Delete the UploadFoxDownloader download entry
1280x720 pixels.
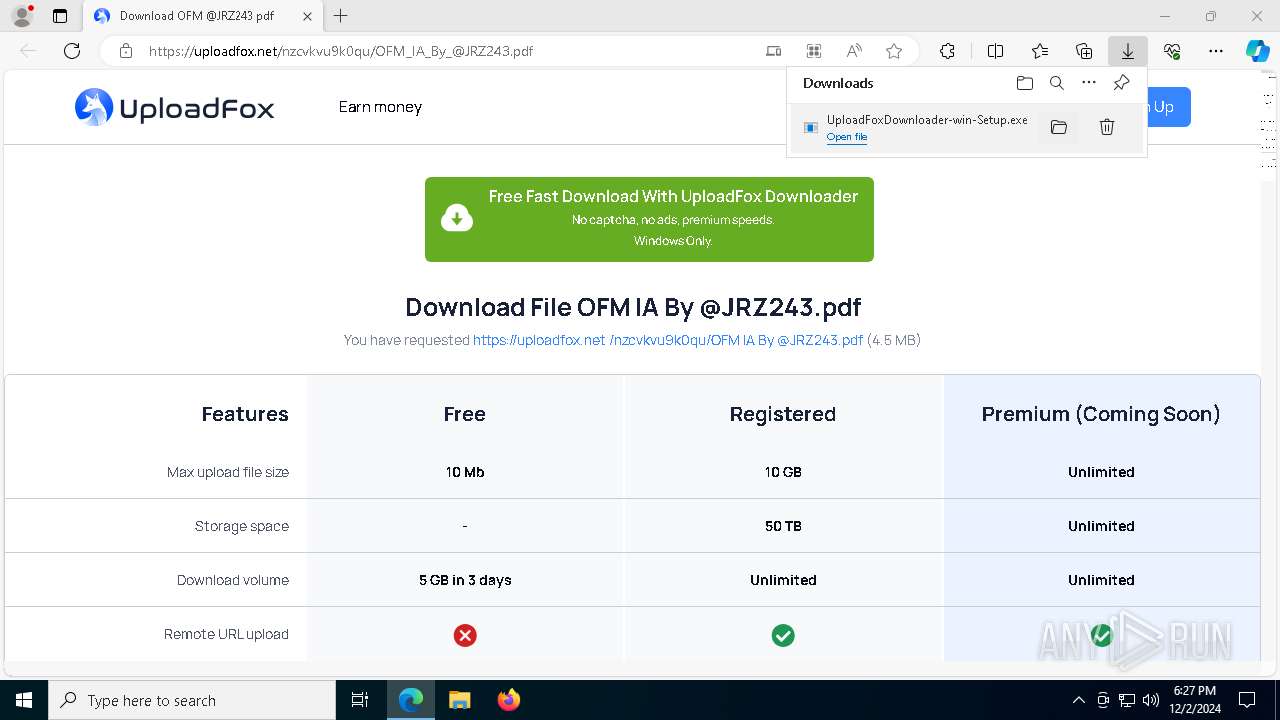tap(1107, 127)
